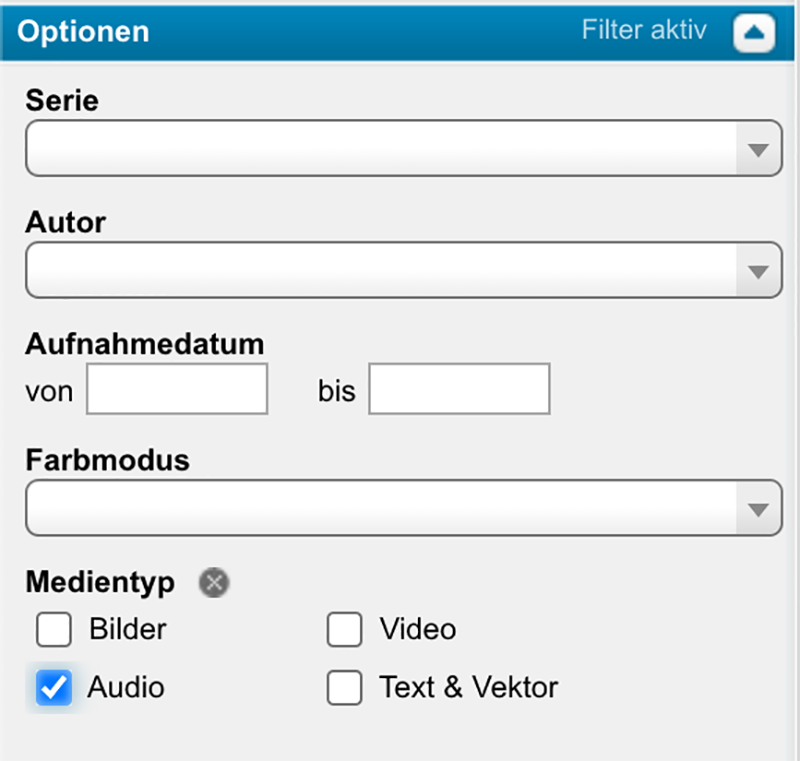Enable the Bilder media type checkbox
The image size is (800, 761).
(54, 630)
